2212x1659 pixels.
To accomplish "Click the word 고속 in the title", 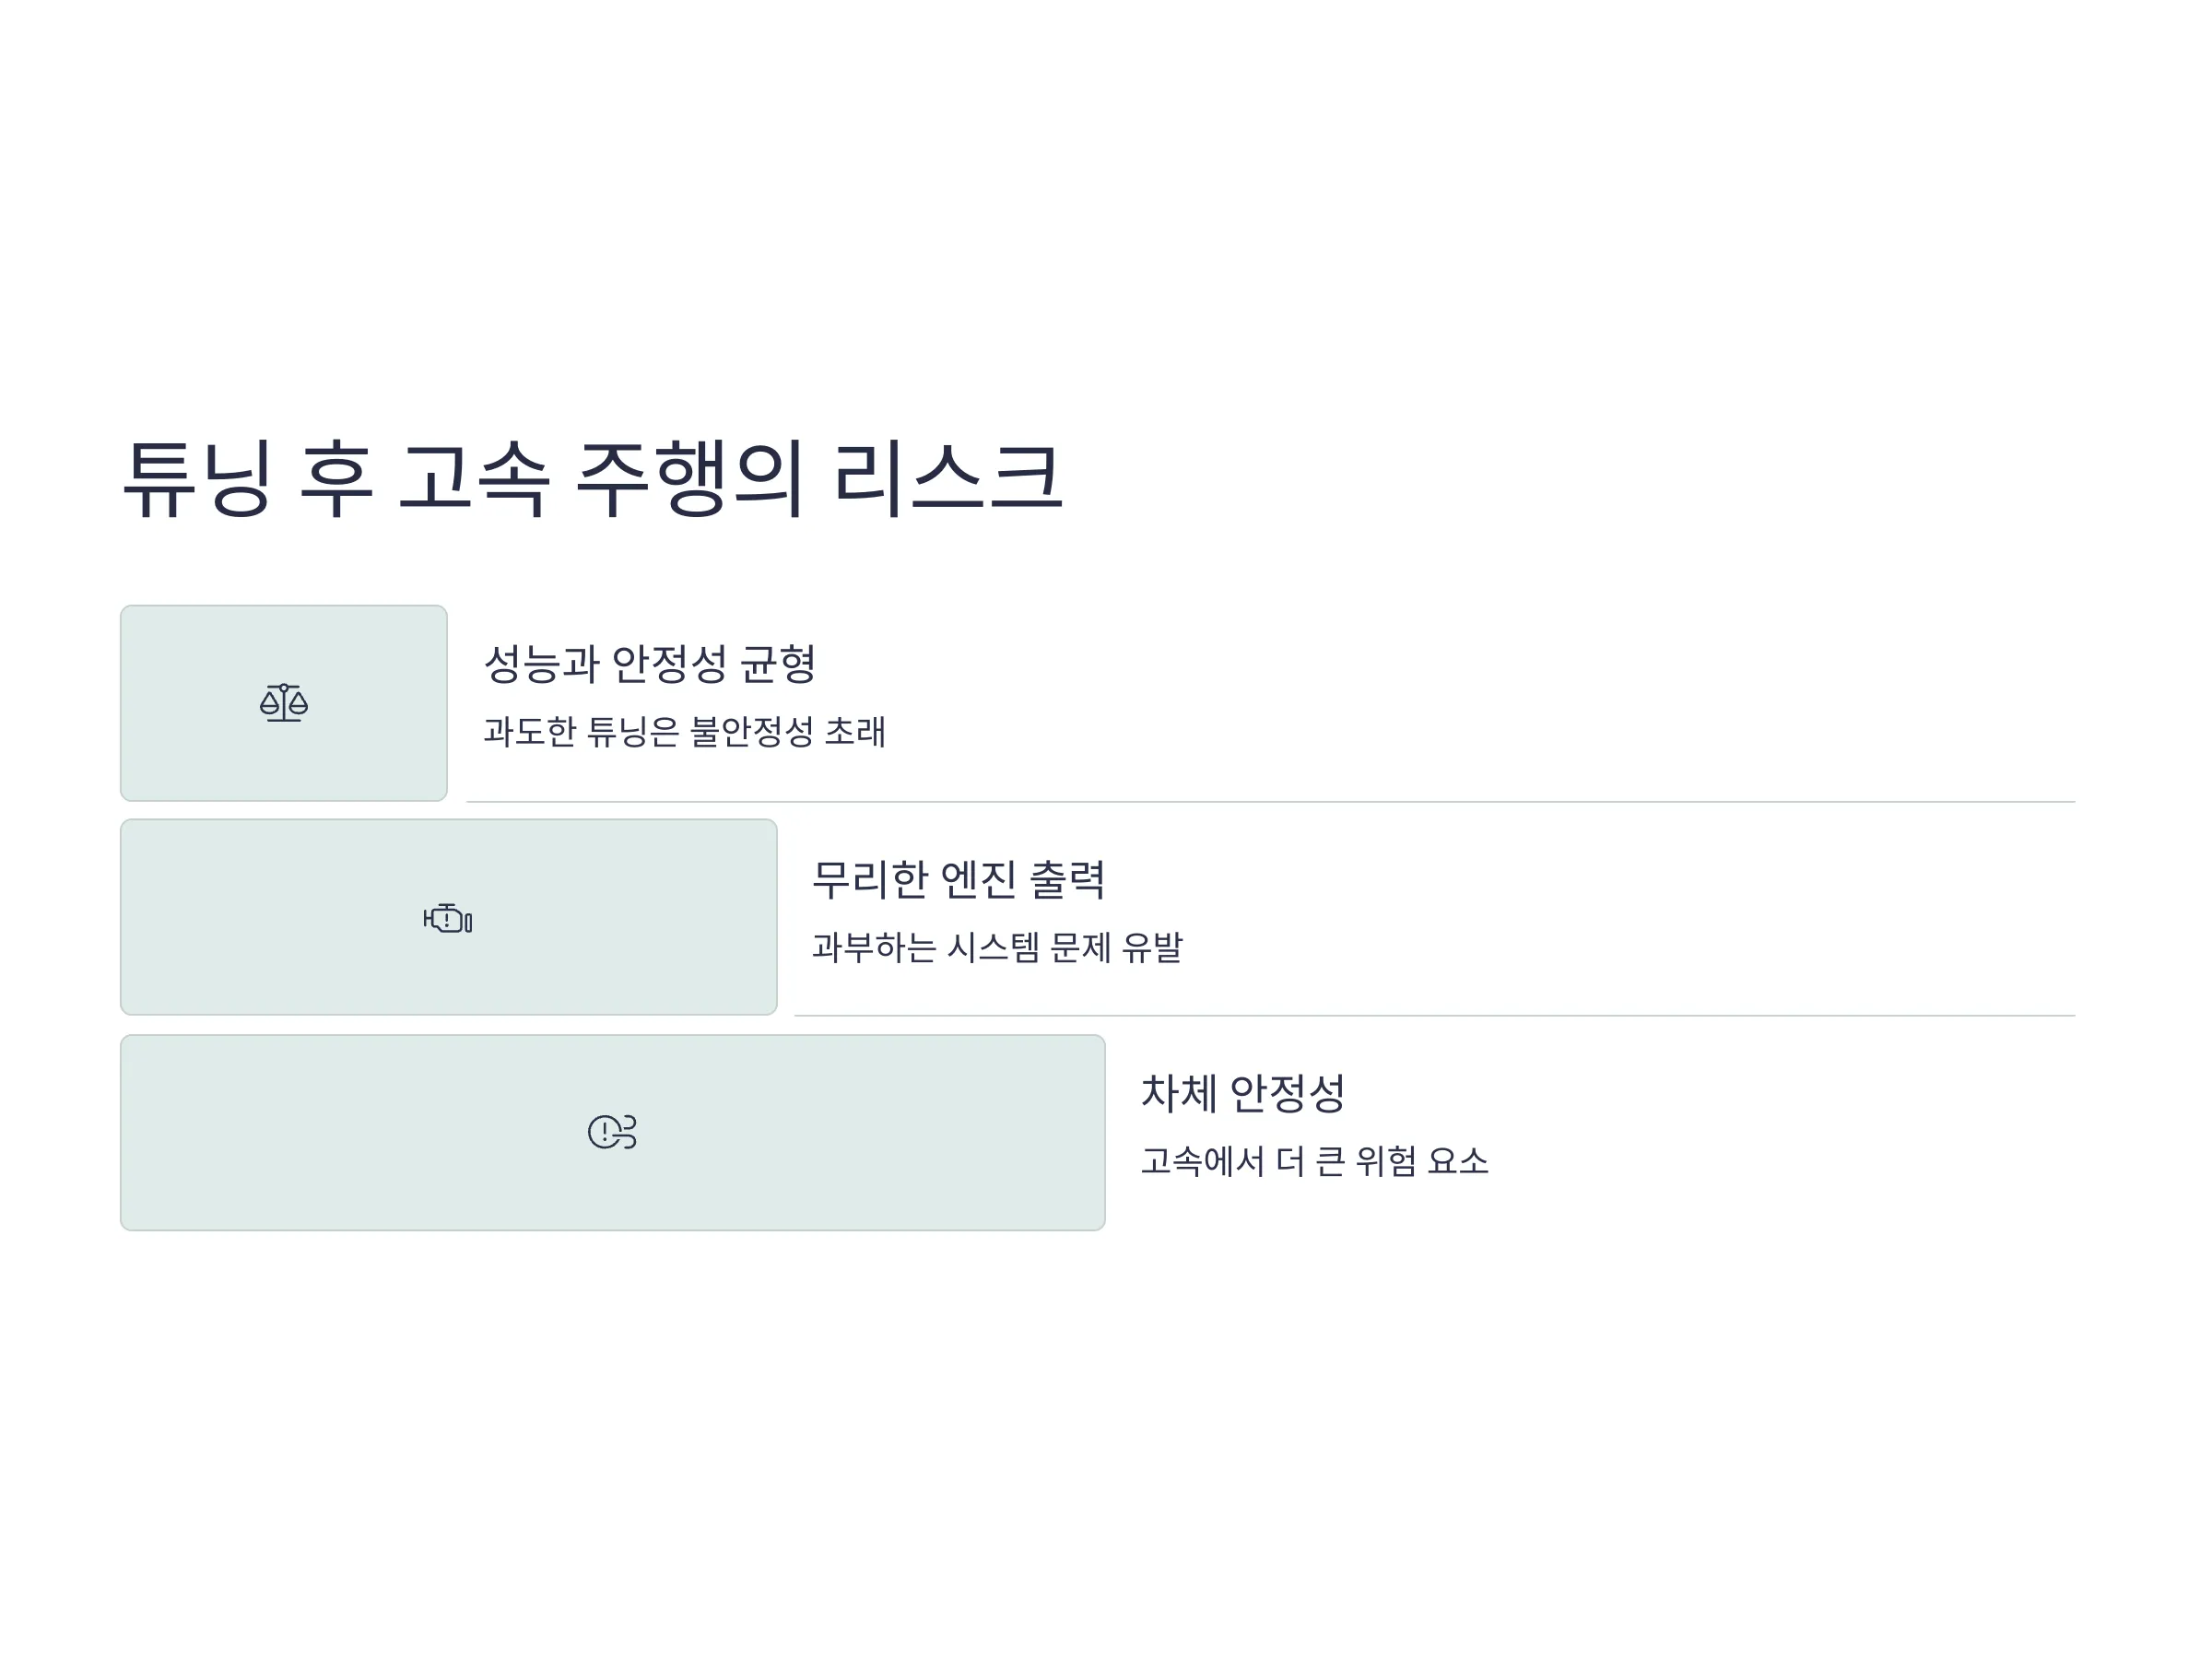I will pos(474,478).
